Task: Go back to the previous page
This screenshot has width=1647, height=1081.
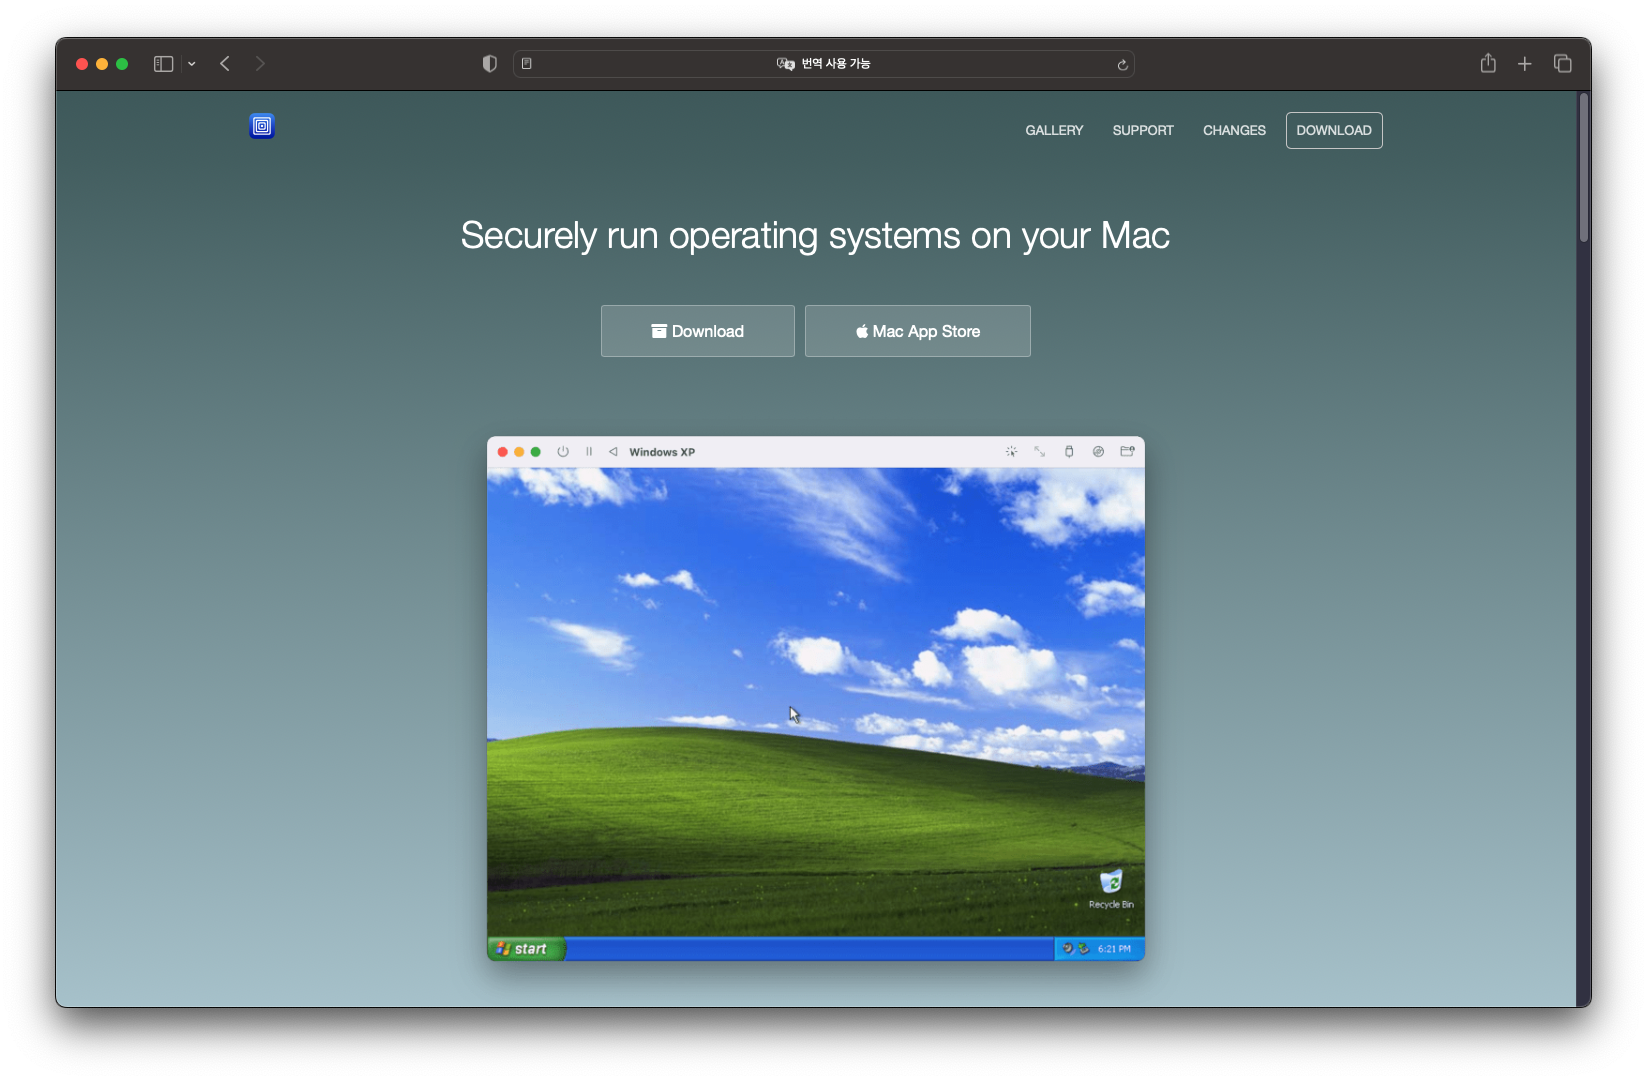Action: [225, 64]
